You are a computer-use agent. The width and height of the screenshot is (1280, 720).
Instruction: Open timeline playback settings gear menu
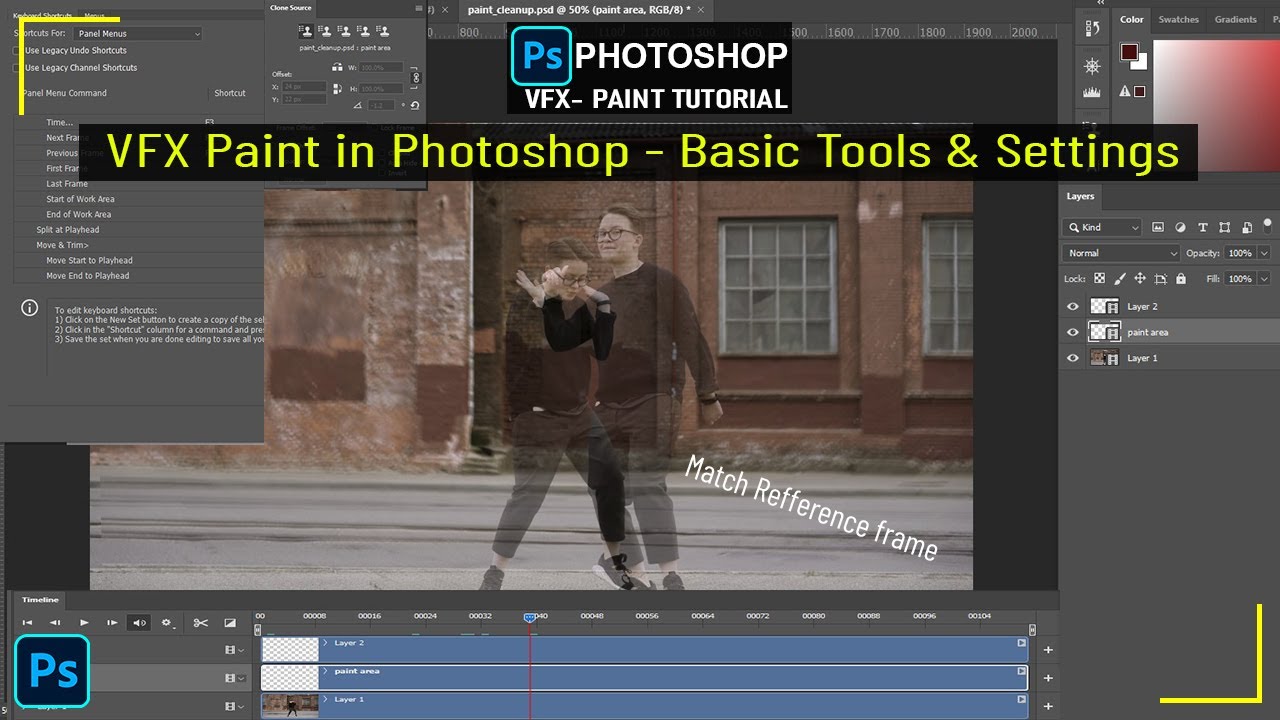point(167,623)
